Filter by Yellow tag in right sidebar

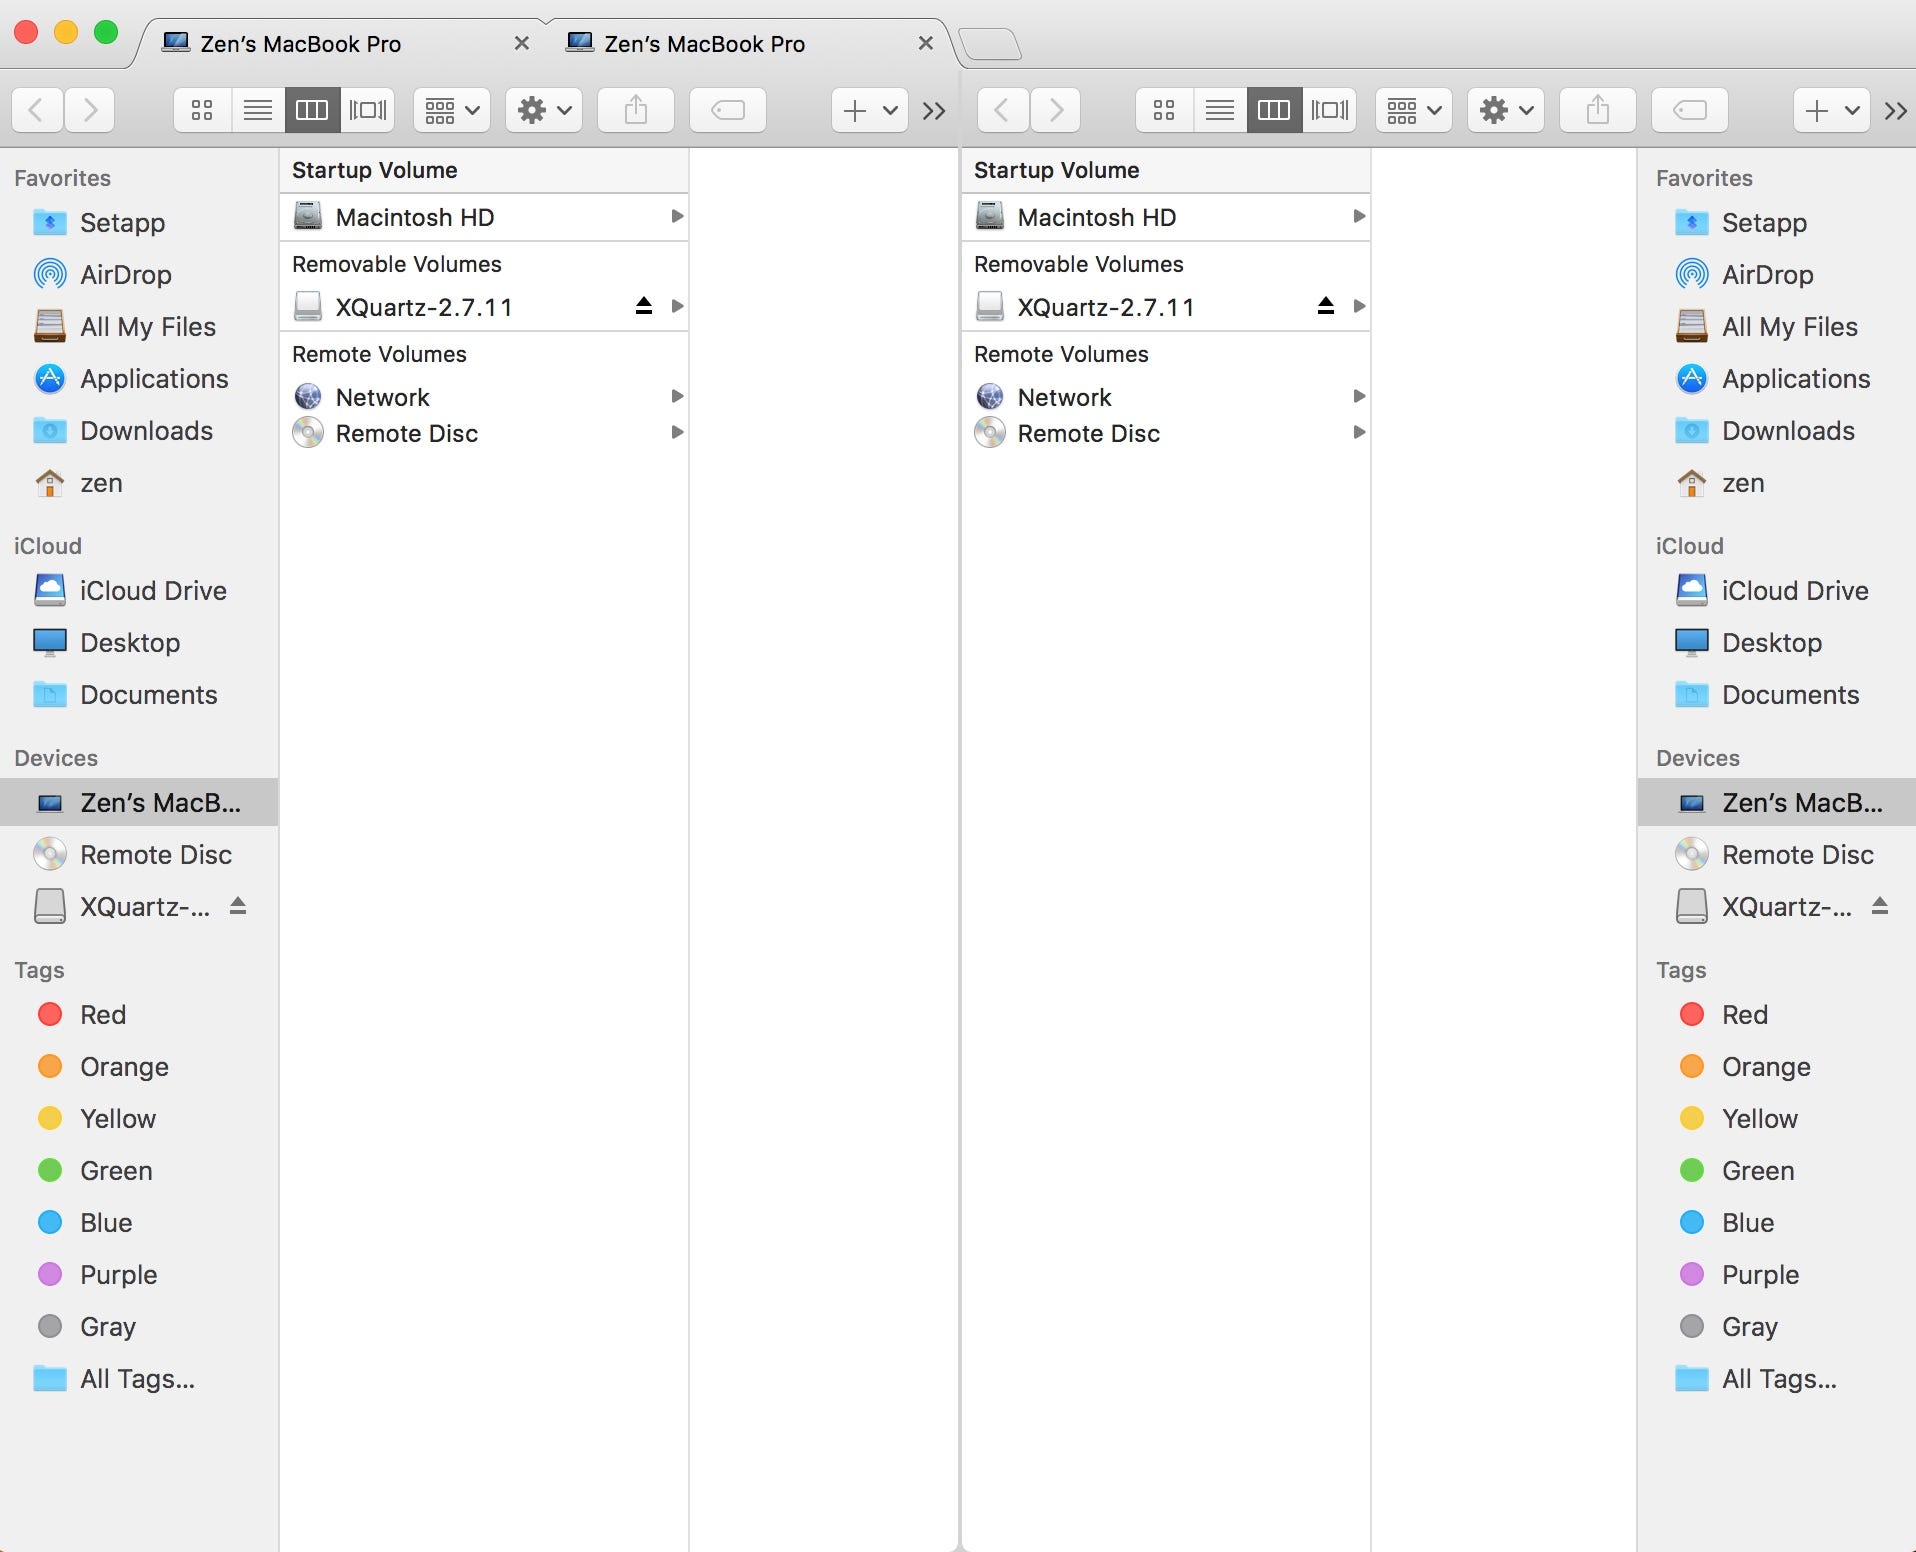tap(1776, 1118)
